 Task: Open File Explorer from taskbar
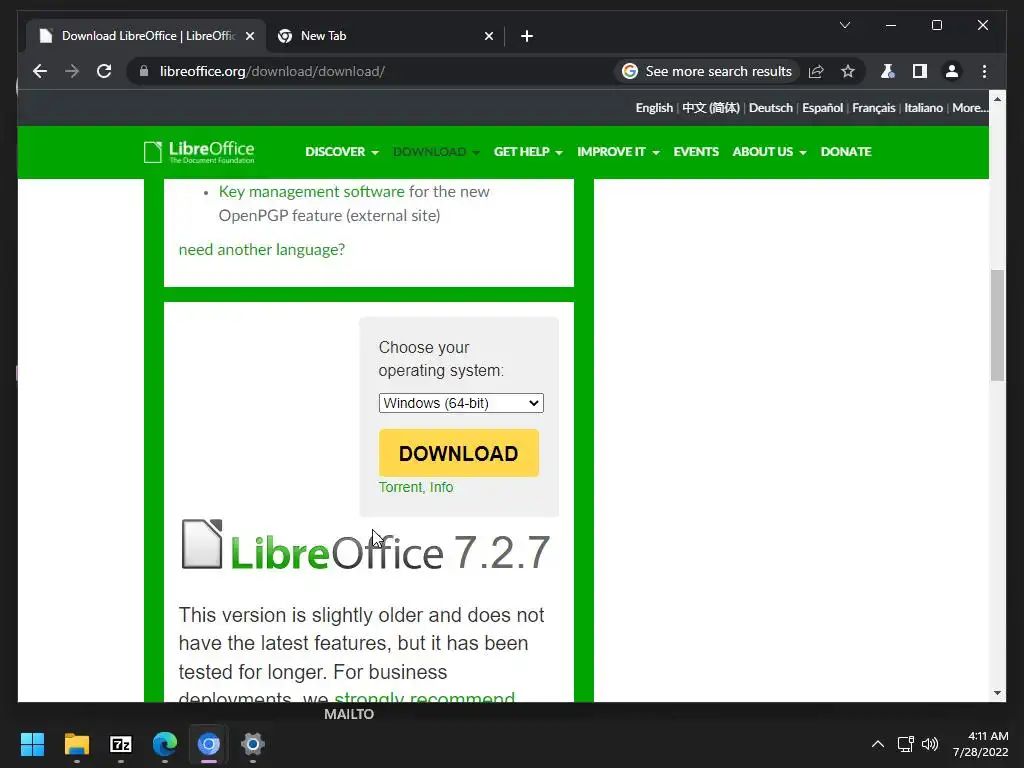(76, 744)
